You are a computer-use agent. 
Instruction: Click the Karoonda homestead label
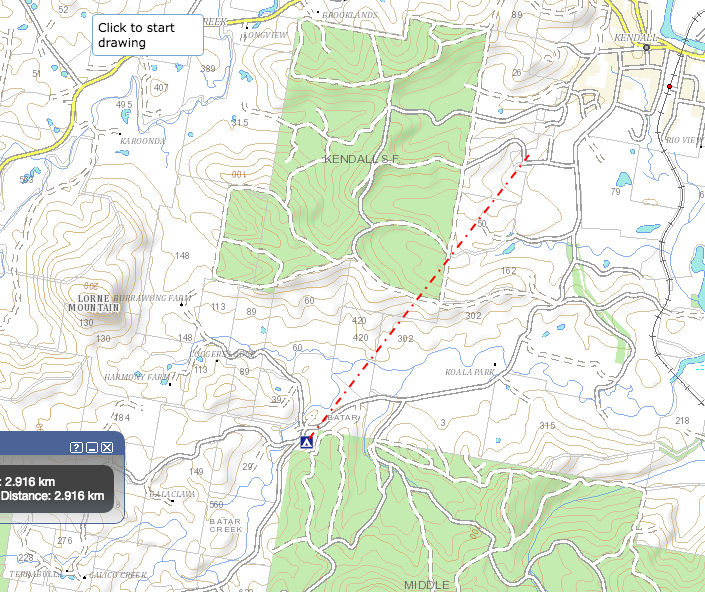[x=143, y=141]
